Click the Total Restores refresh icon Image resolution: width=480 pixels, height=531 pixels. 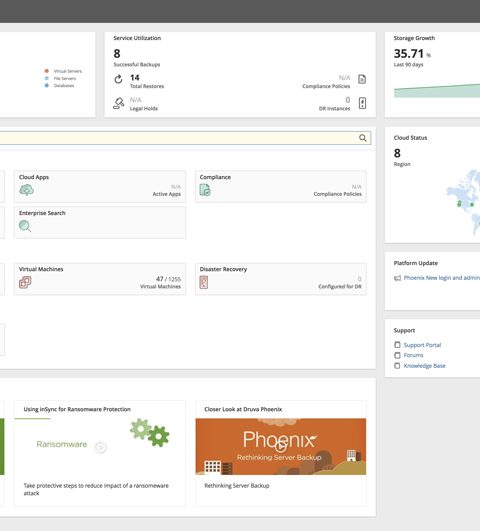point(118,79)
